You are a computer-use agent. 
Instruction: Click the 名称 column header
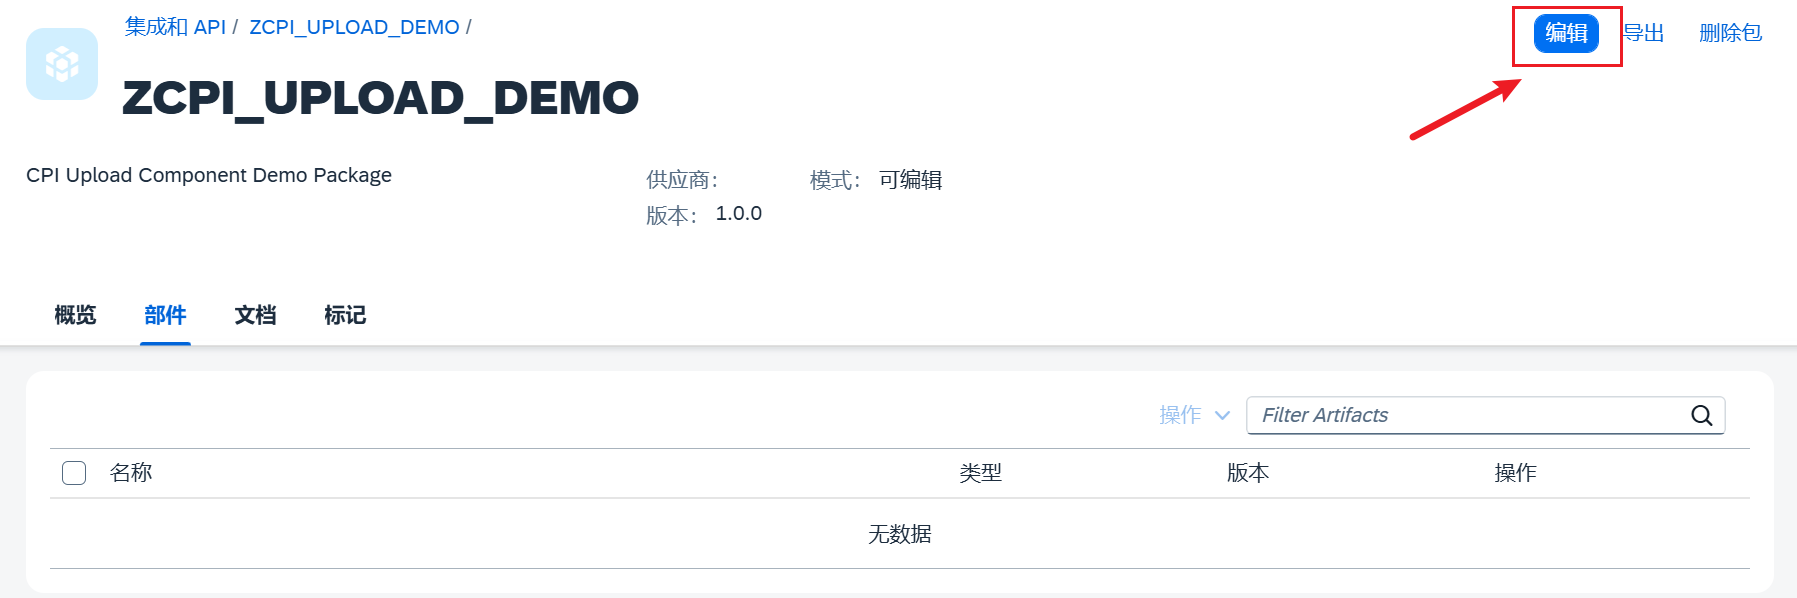pos(131,473)
